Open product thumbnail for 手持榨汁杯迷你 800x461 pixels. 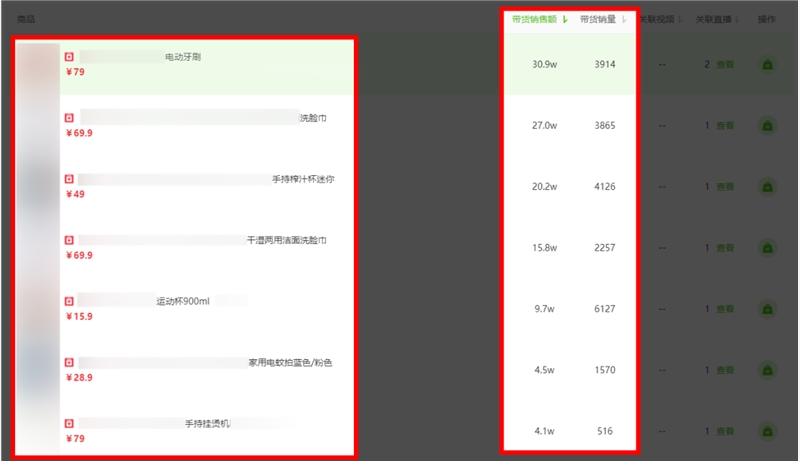pos(38,187)
